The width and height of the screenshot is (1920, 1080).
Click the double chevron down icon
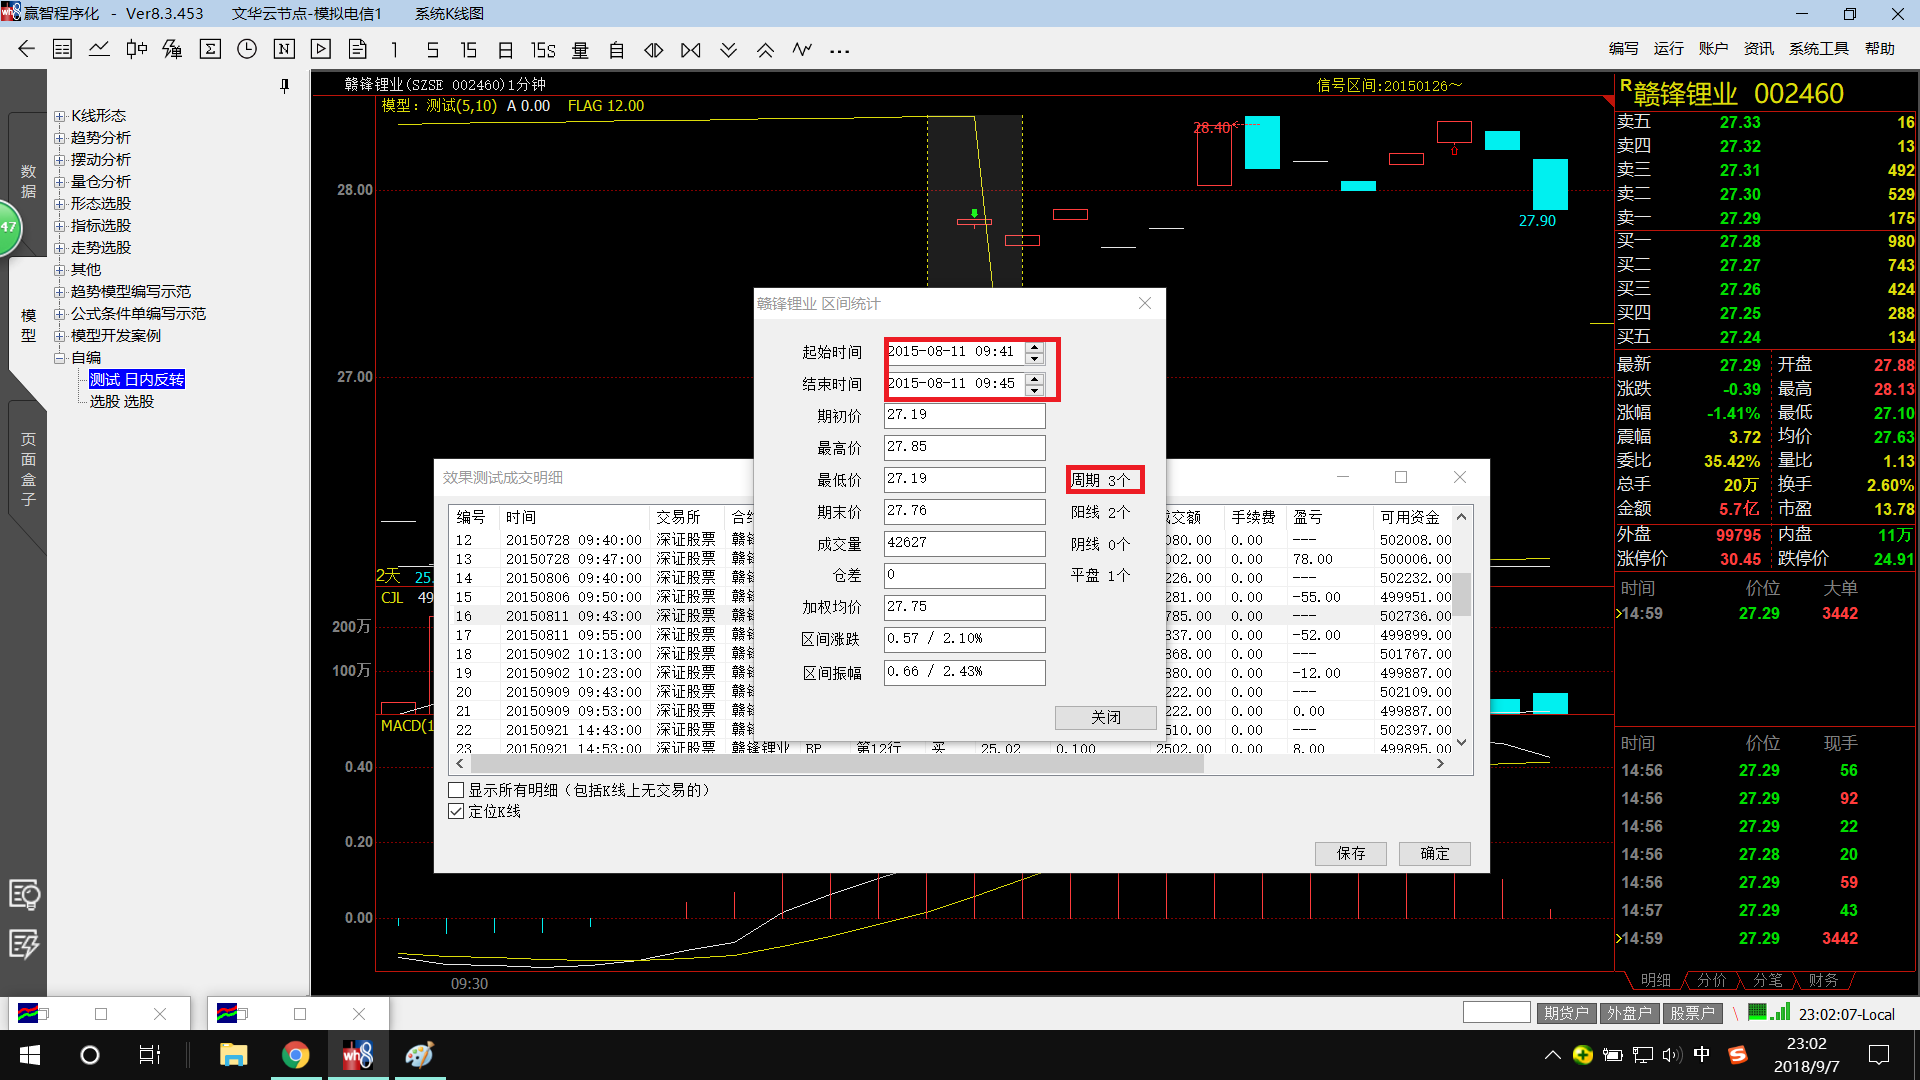click(x=728, y=50)
